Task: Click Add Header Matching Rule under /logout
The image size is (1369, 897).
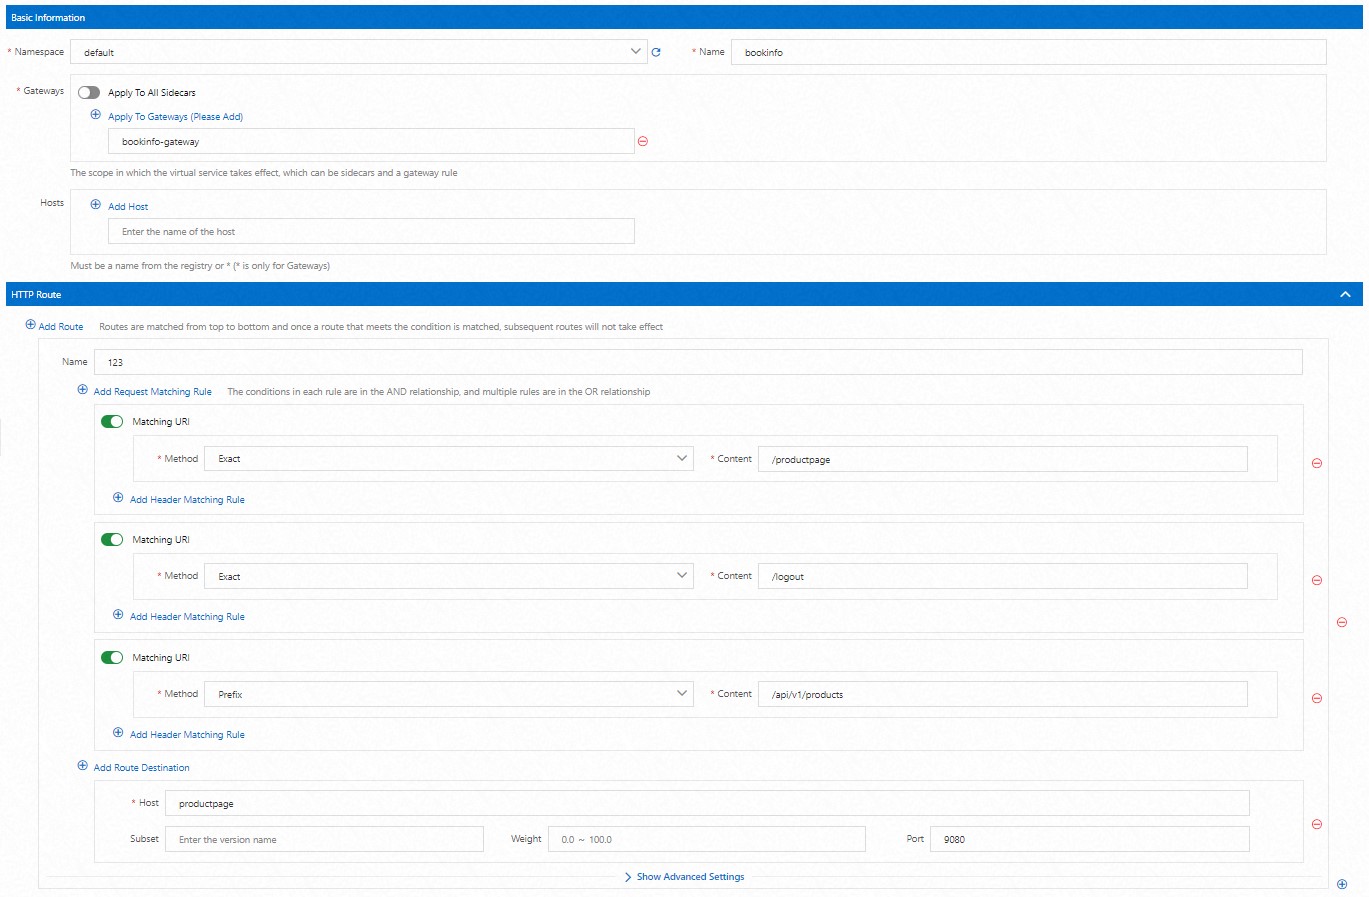Action: [187, 617]
